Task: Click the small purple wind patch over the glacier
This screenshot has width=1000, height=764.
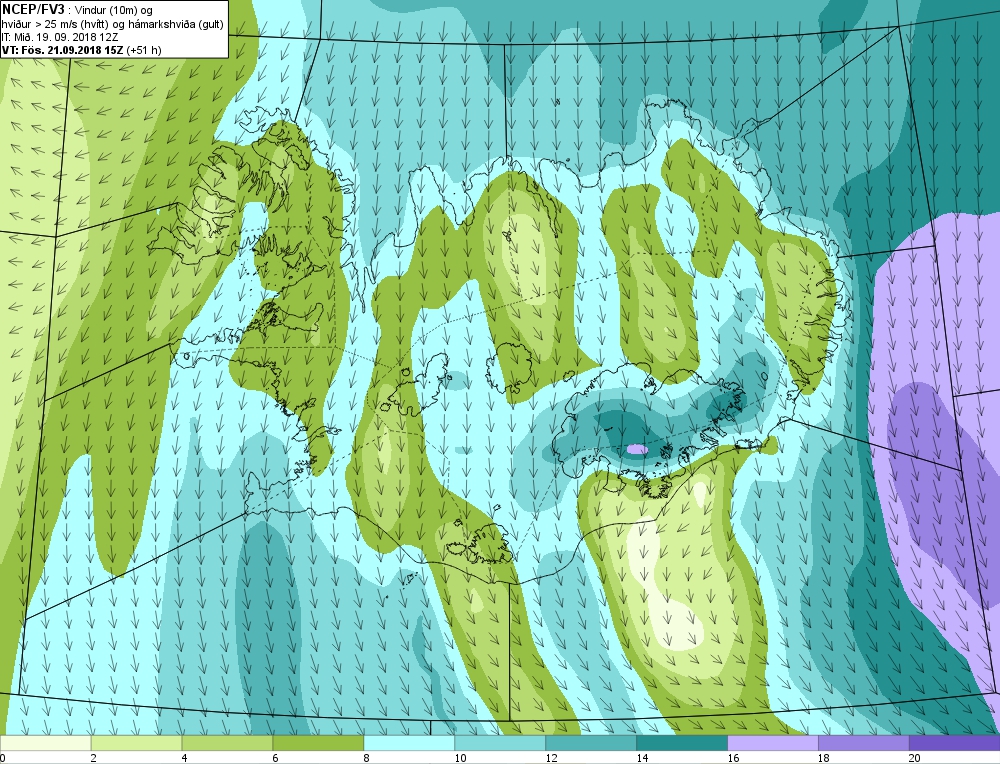Action: point(637,450)
